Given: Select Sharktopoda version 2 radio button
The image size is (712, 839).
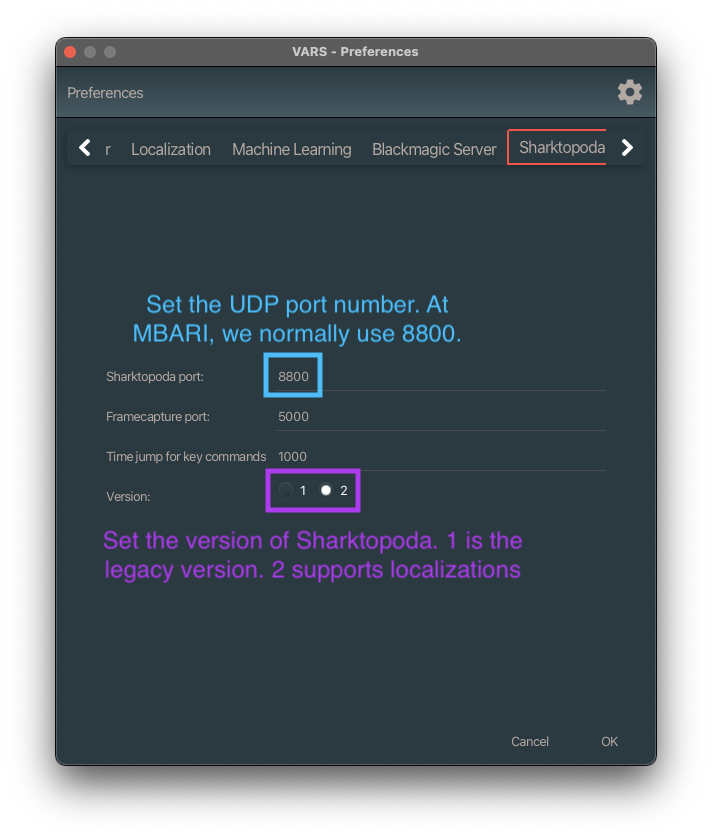Looking at the screenshot, I should (x=326, y=490).
